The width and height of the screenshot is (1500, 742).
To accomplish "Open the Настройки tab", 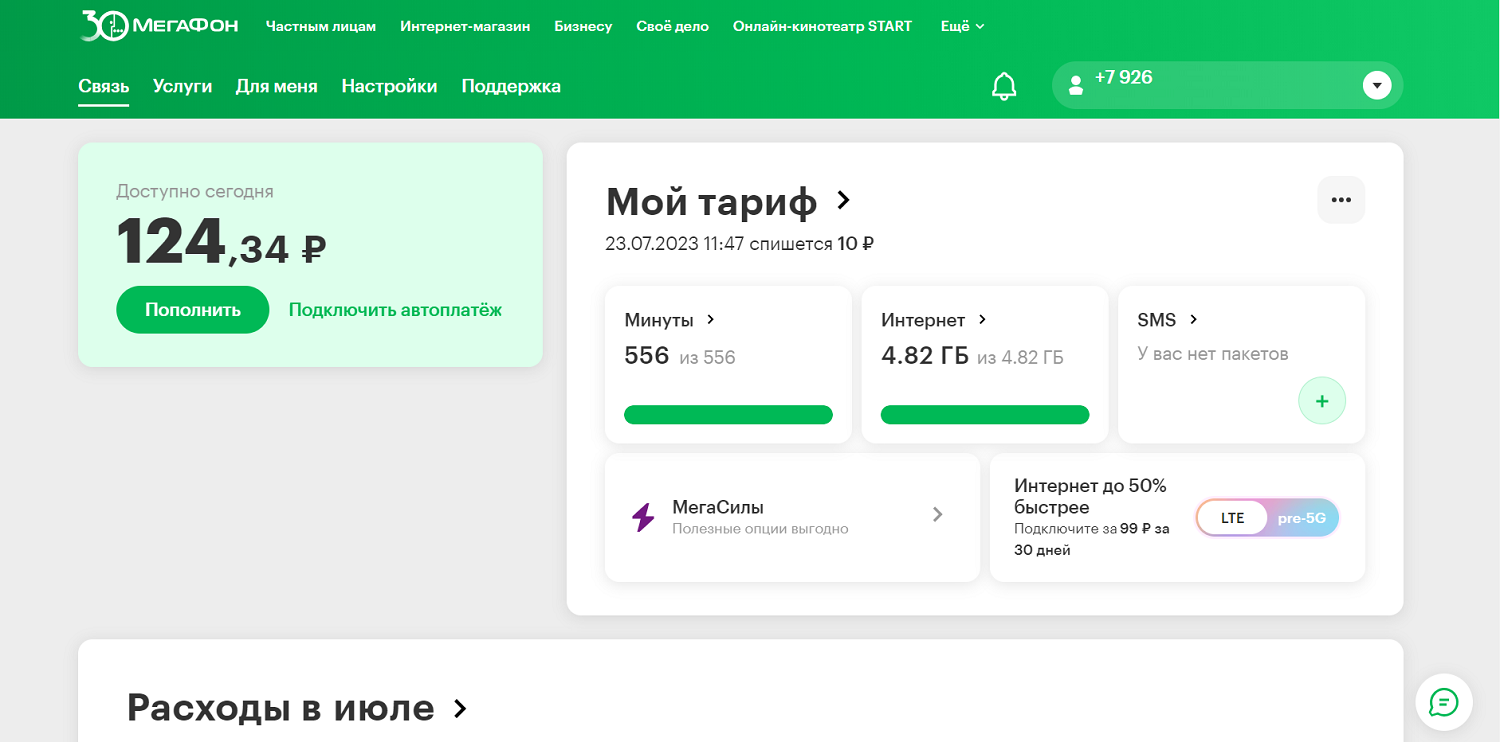I will [389, 87].
